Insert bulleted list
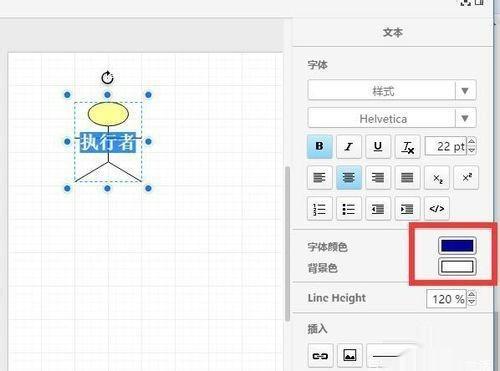 (349, 209)
